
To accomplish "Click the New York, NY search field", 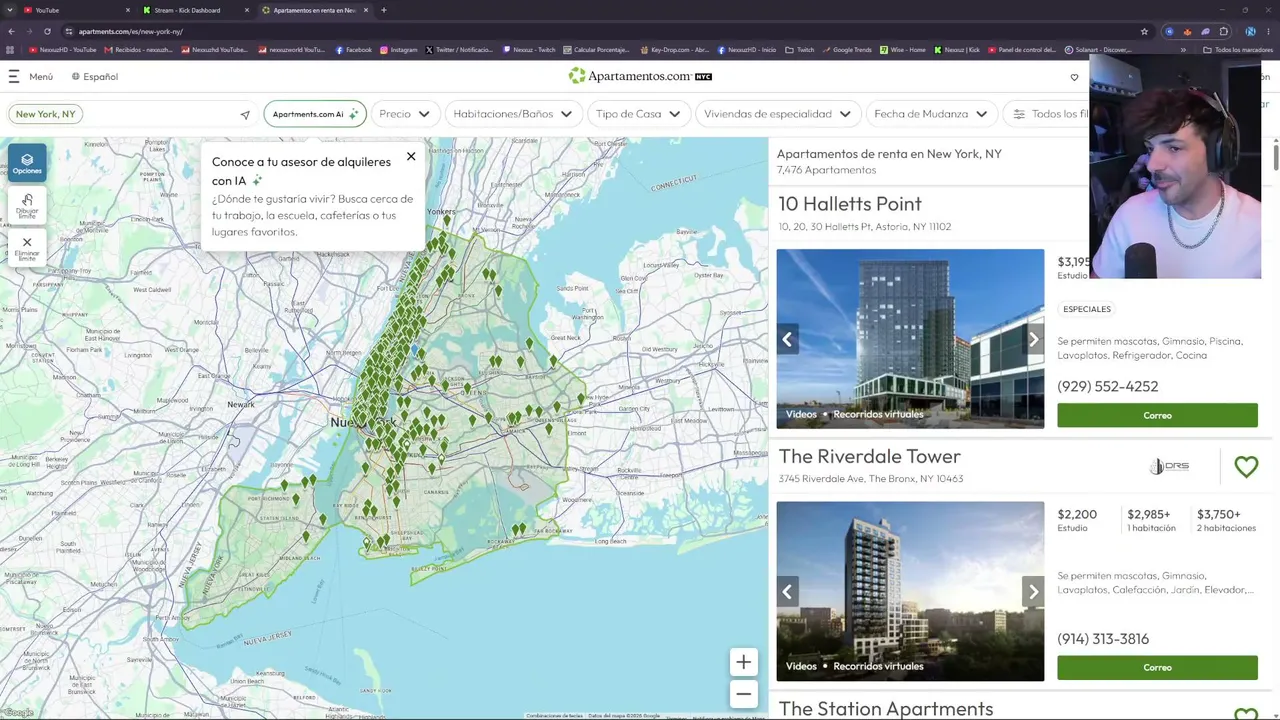I will [x=132, y=114].
